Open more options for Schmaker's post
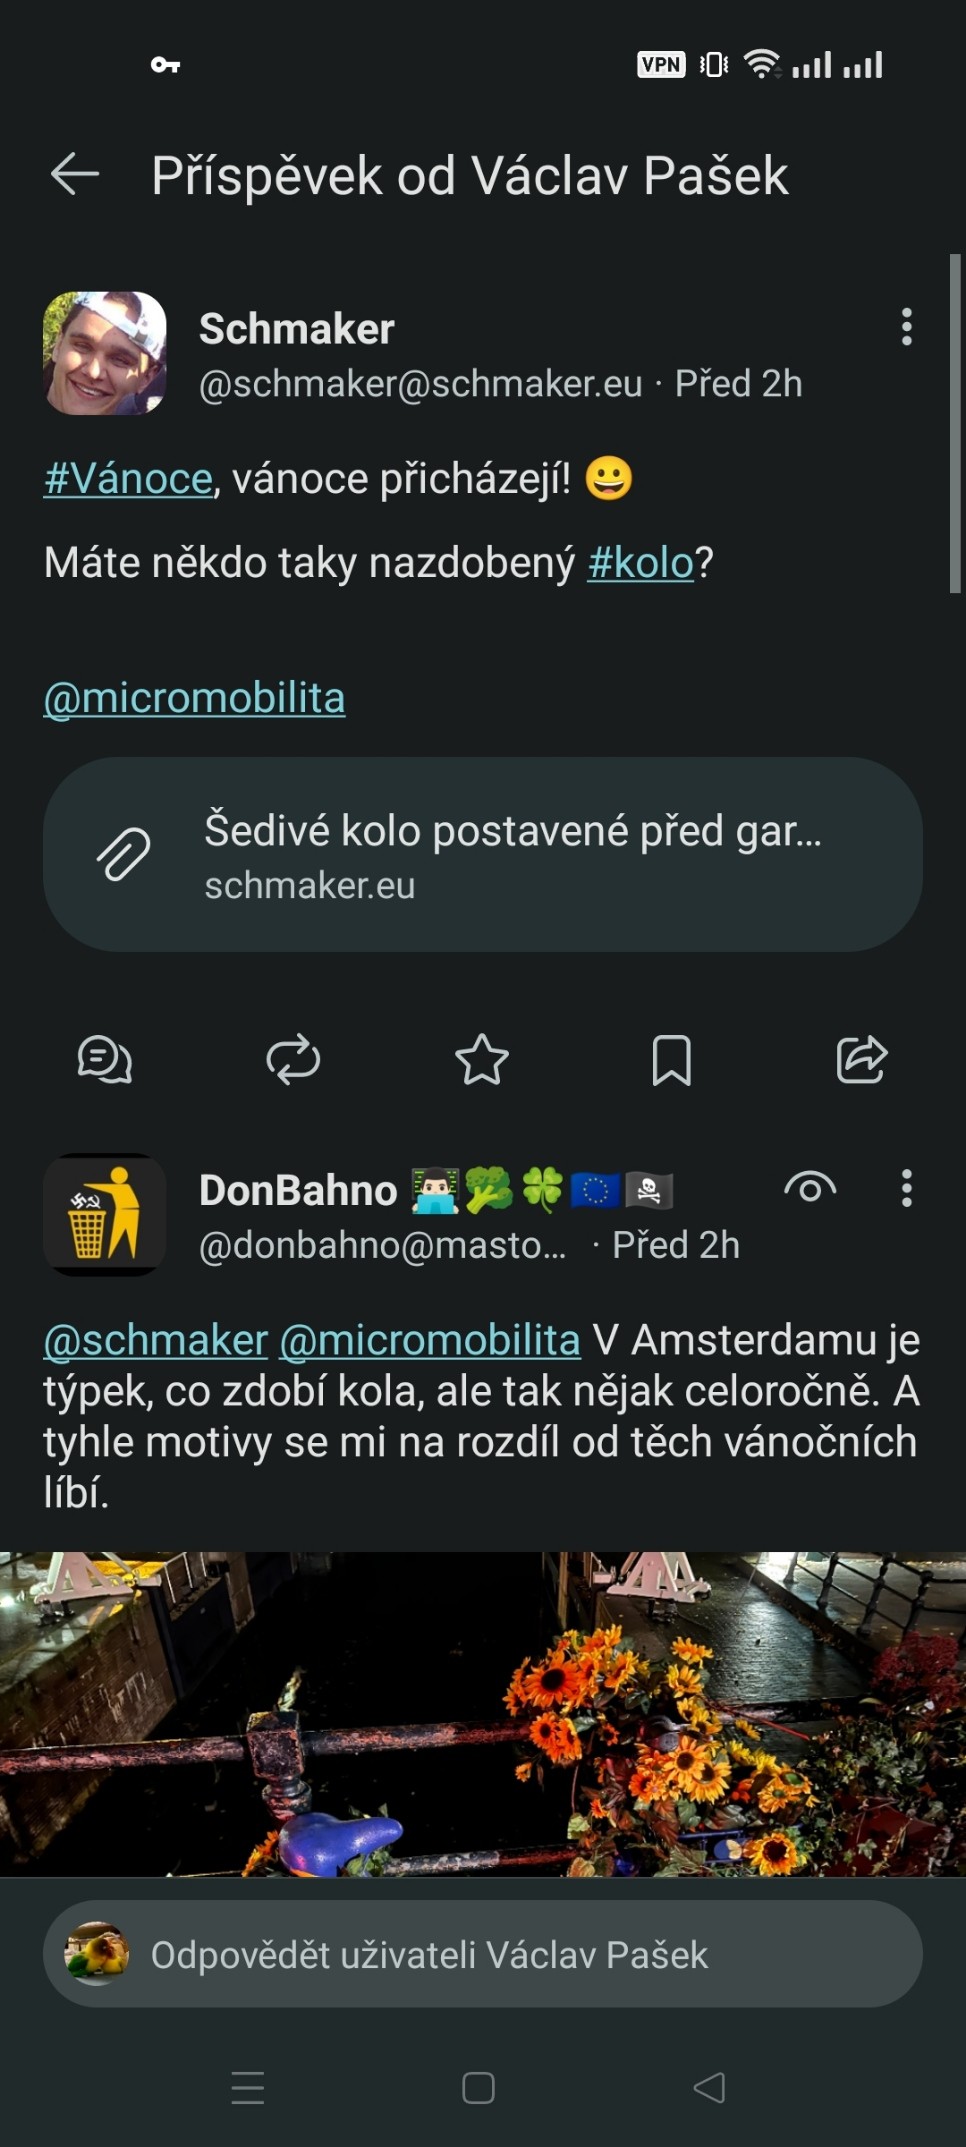 (x=907, y=327)
